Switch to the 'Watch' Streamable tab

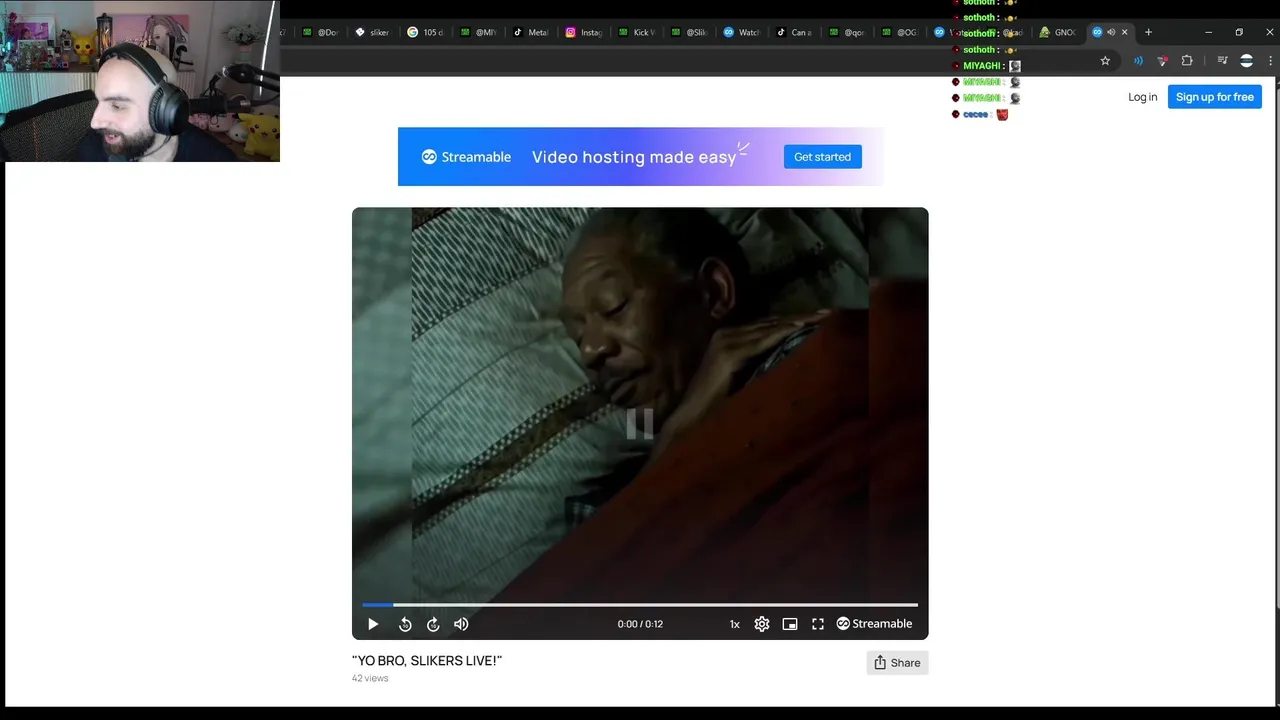coord(742,32)
